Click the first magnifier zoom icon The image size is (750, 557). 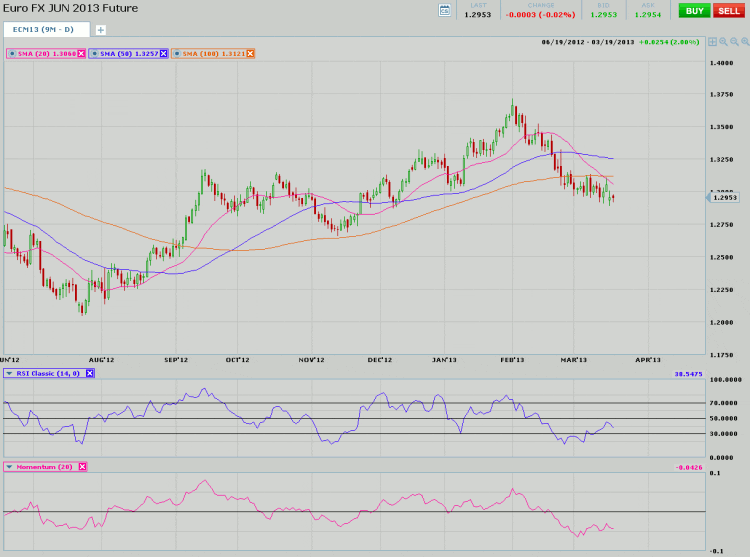click(x=723, y=42)
